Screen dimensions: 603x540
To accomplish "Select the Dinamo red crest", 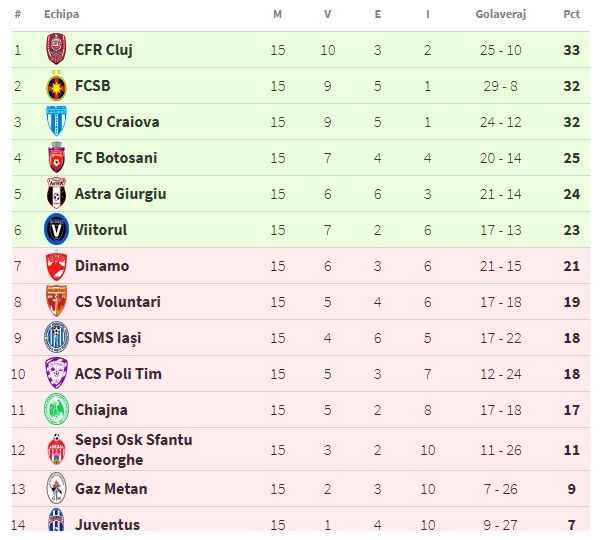I will click(x=56, y=266).
